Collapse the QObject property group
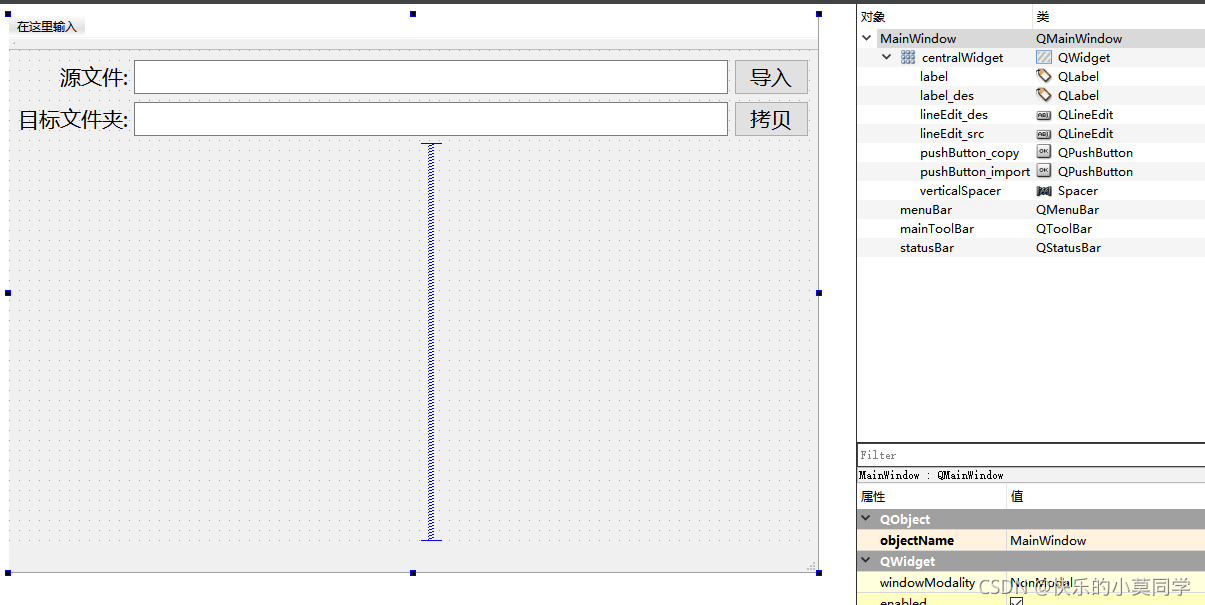Image resolution: width=1205 pixels, height=605 pixels. 866,519
